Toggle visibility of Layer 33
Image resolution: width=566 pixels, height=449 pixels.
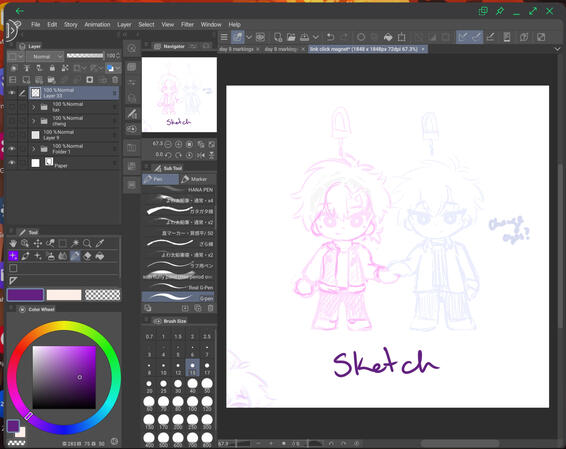coord(12,93)
